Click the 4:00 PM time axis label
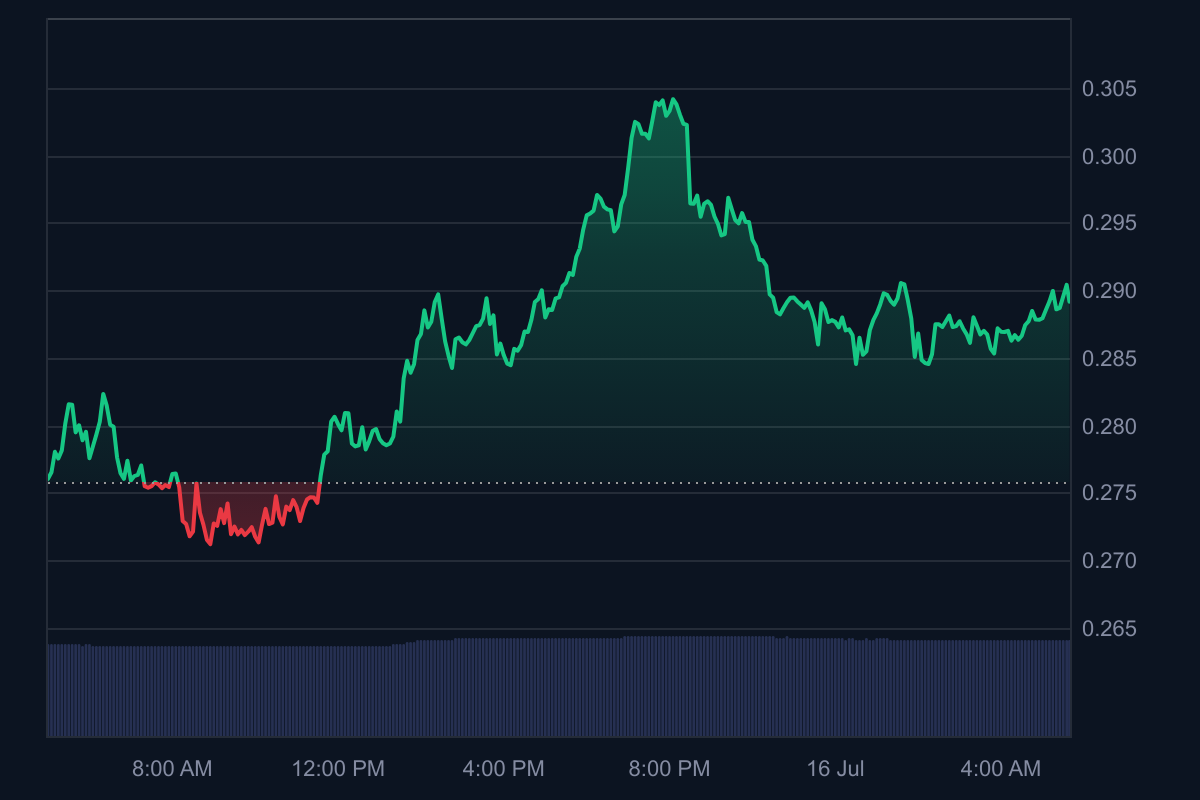The height and width of the screenshot is (800, 1200). pos(504,769)
